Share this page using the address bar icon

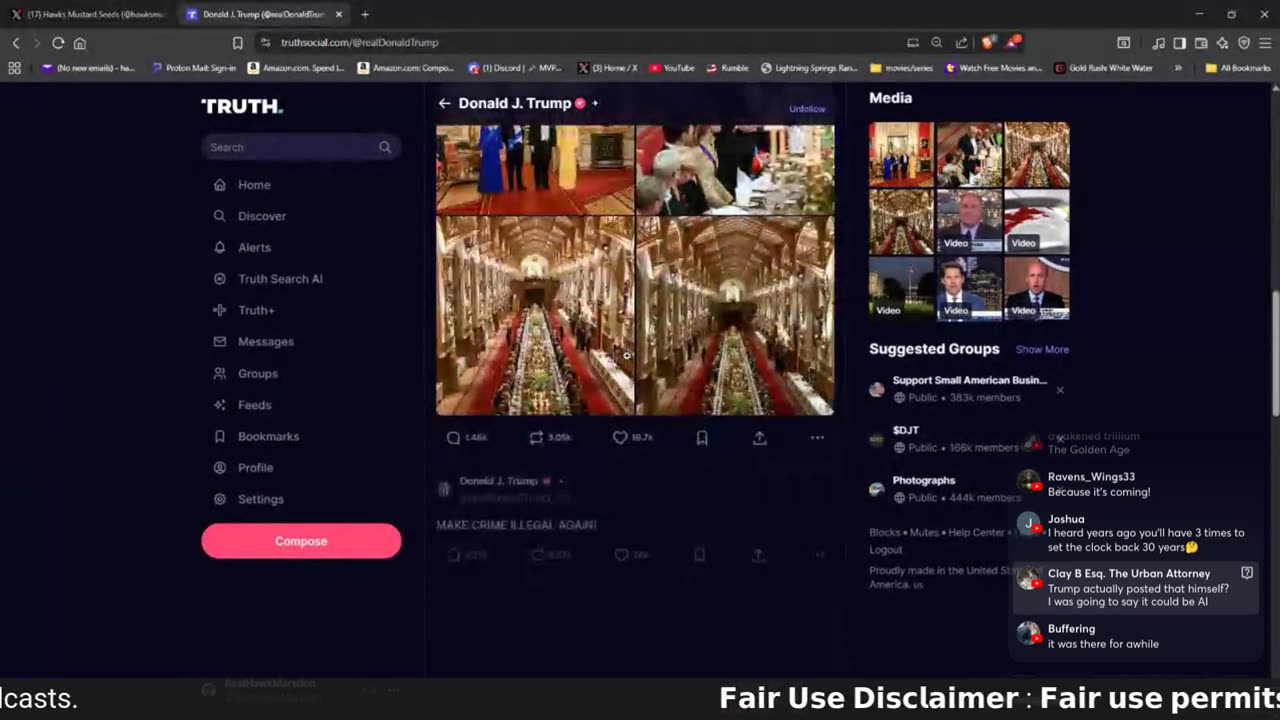[x=961, y=43]
